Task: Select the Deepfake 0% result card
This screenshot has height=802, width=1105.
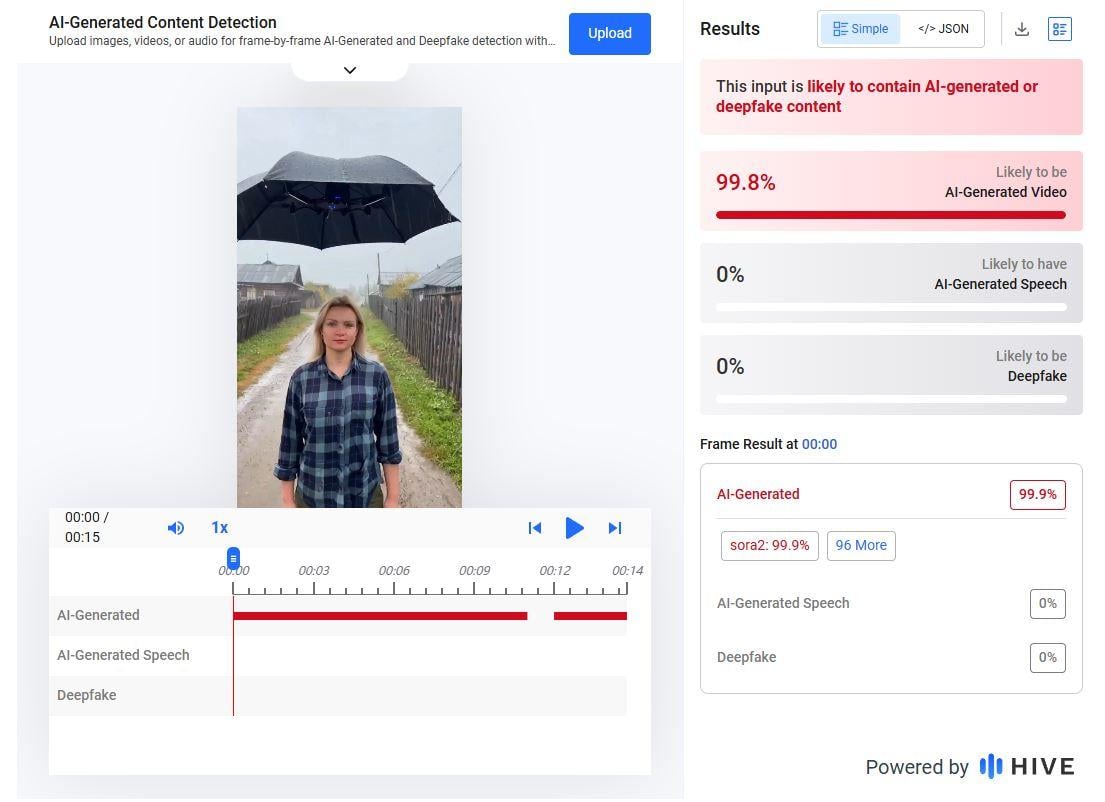Action: click(x=891, y=375)
